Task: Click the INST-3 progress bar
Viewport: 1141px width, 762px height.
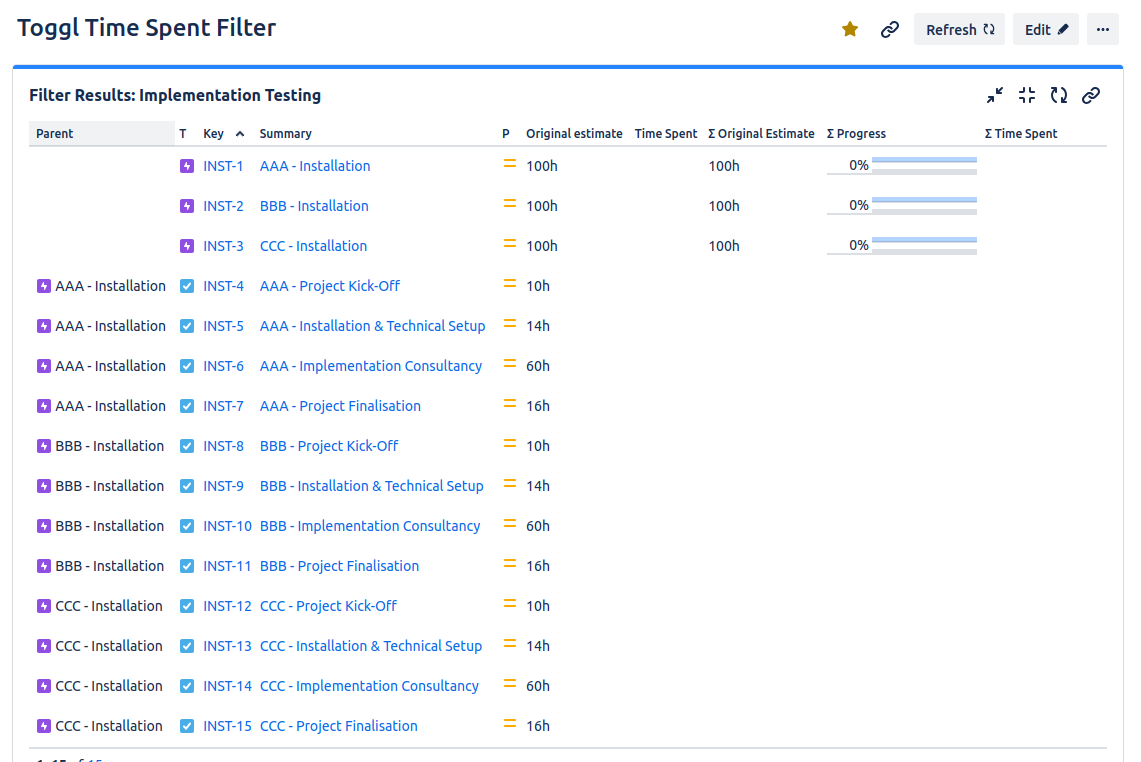Action: tap(924, 246)
